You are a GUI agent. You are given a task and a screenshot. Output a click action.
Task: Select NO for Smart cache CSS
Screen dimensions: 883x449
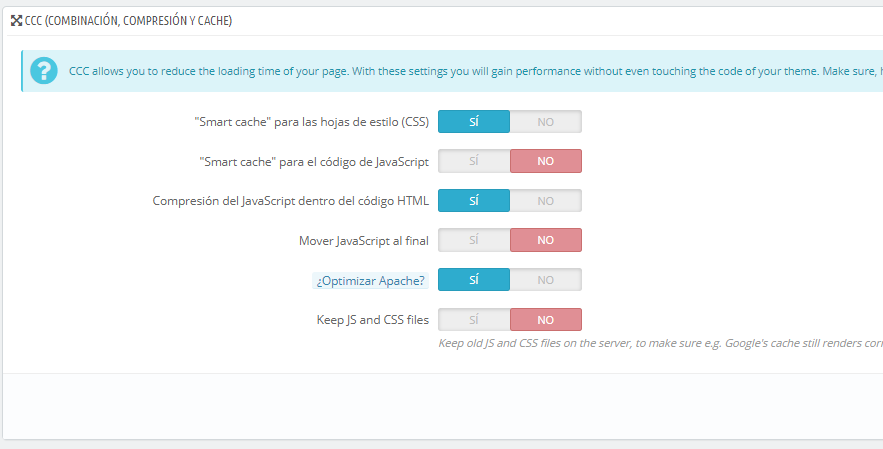[545, 122]
